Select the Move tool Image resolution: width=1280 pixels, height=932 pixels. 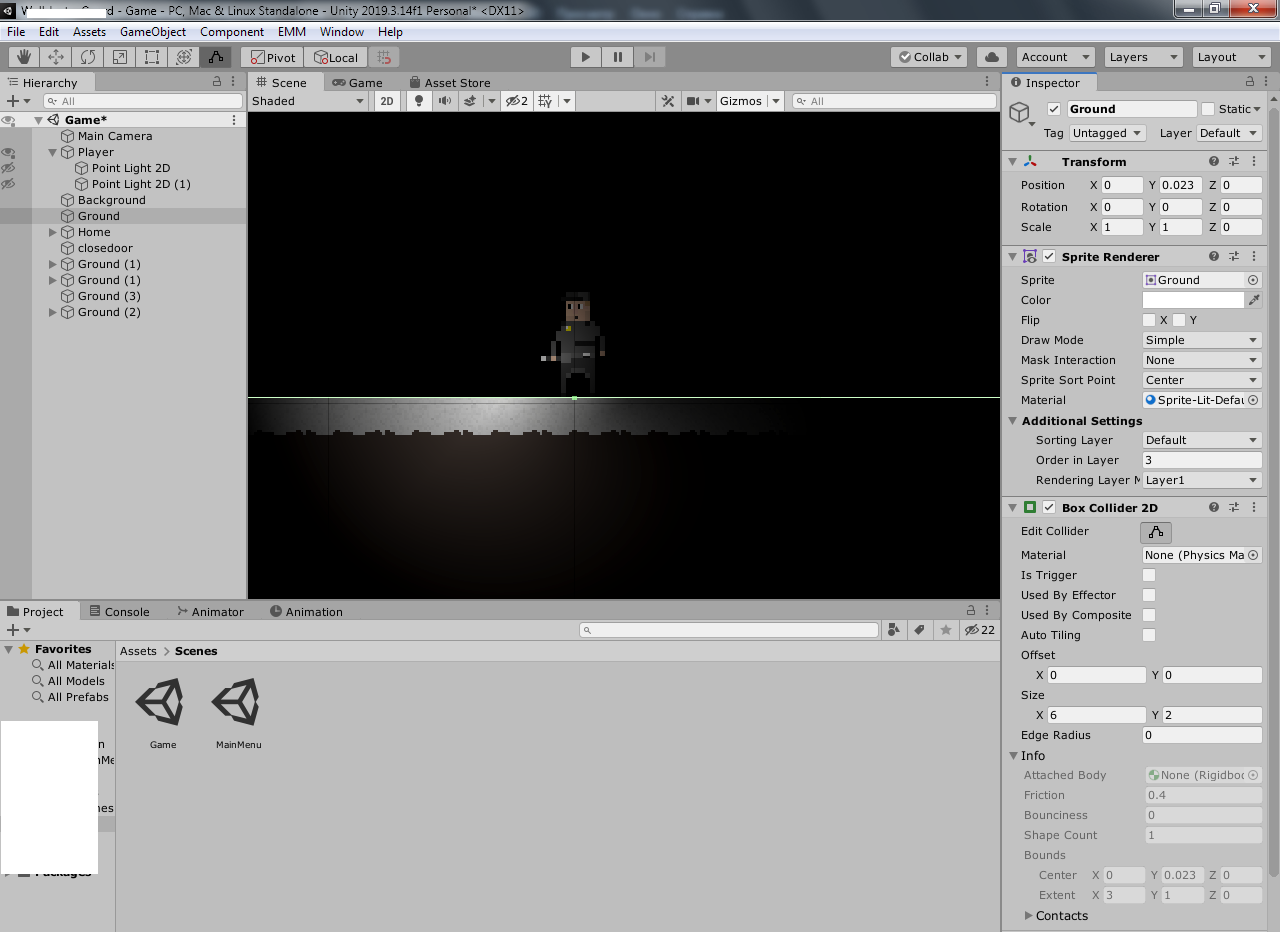pyautogui.click(x=56, y=57)
